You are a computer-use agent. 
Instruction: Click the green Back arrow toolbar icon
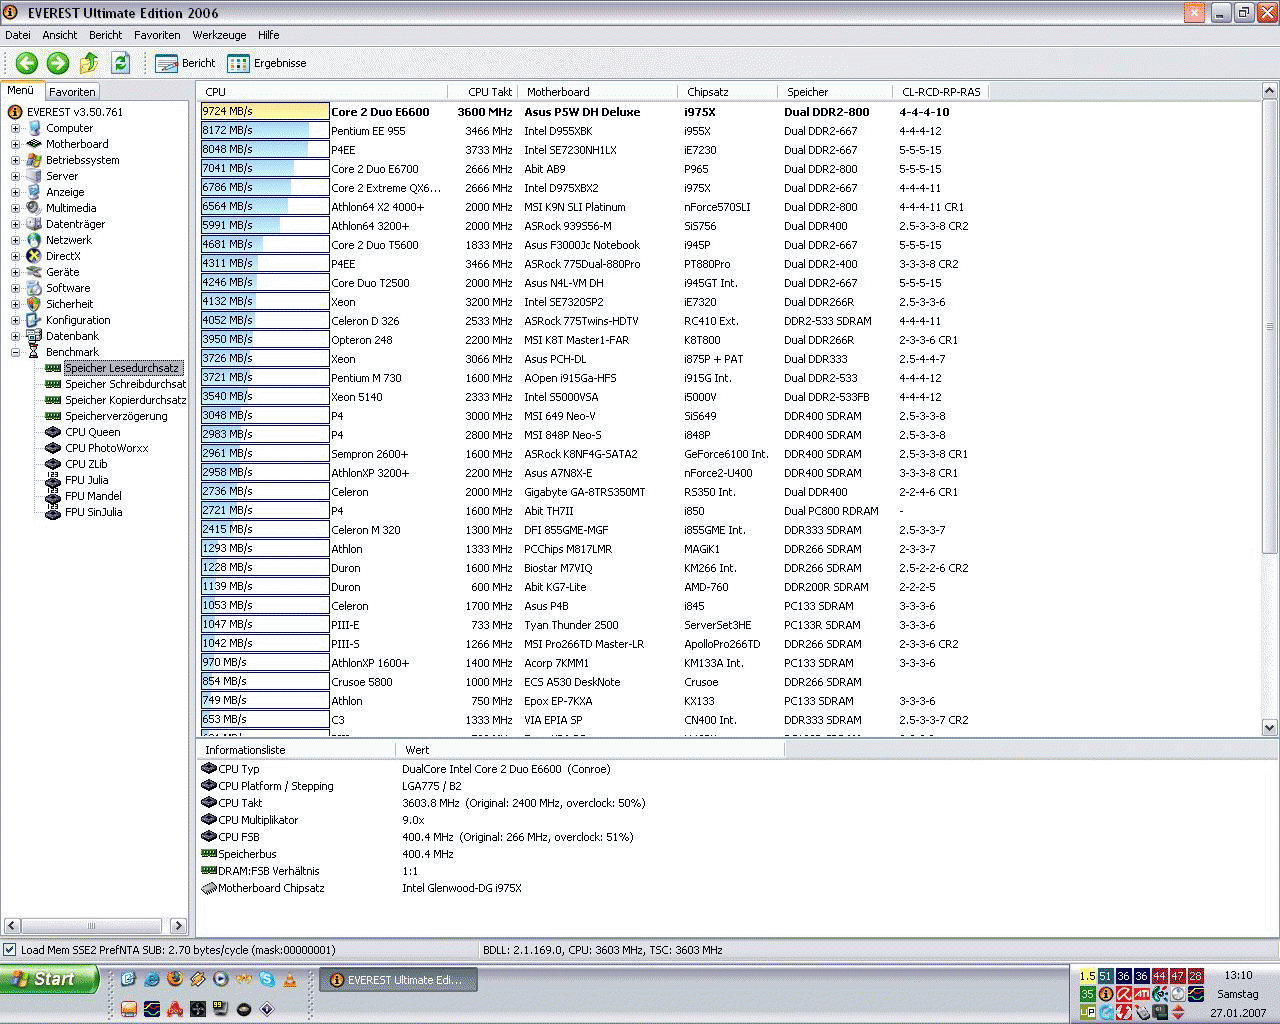point(27,63)
